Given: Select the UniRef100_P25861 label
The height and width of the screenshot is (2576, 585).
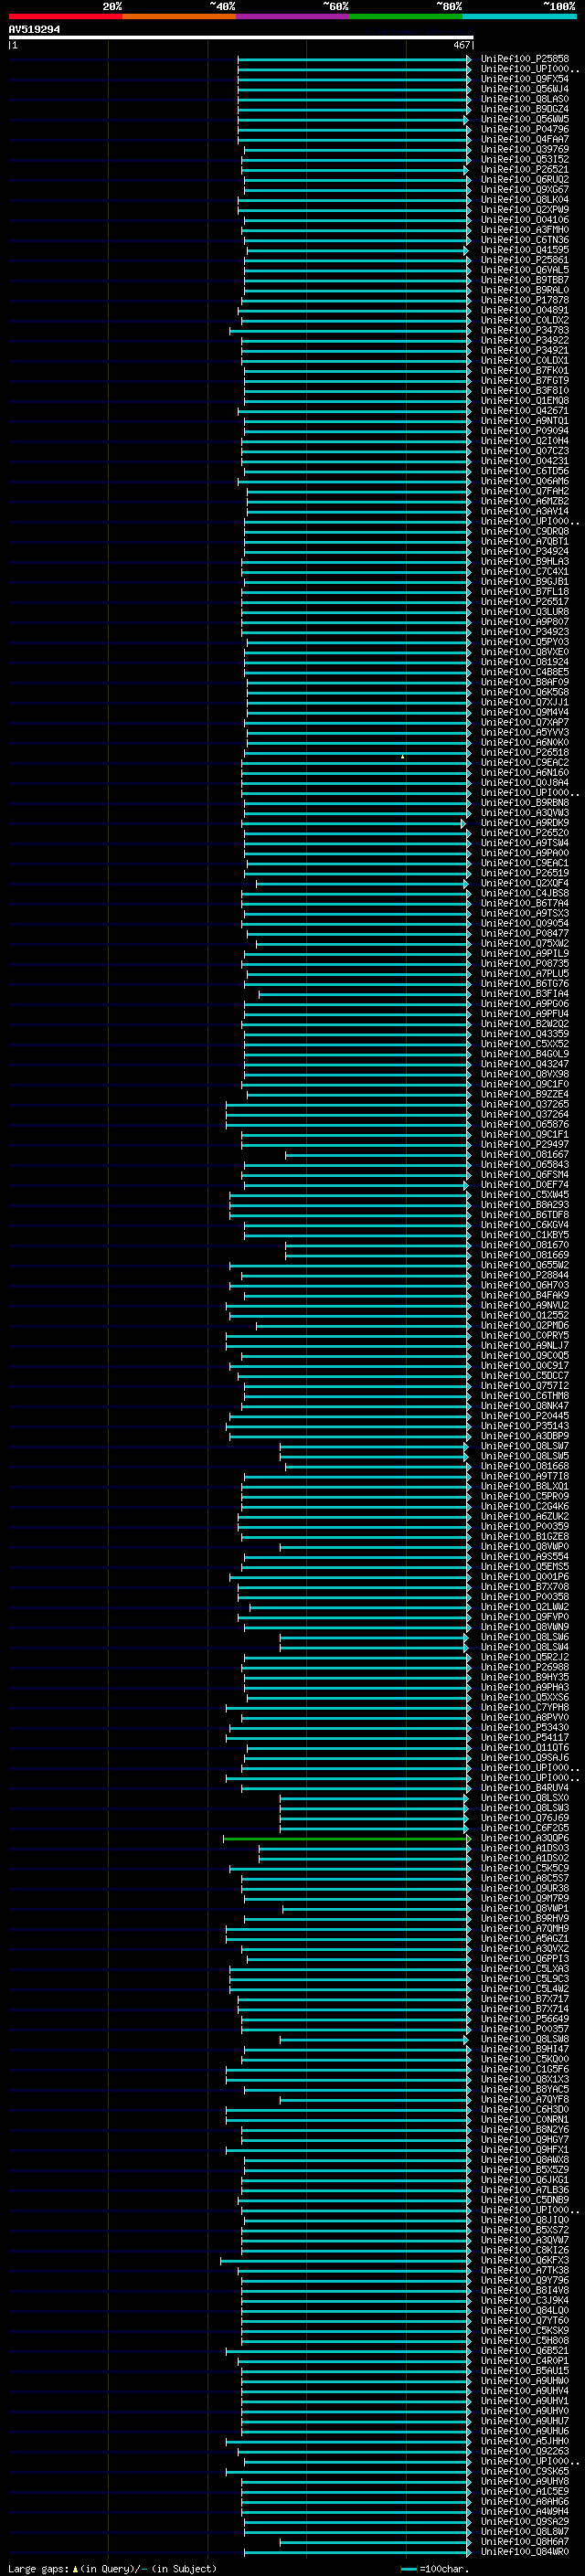Looking at the screenshot, I should (x=524, y=260).
